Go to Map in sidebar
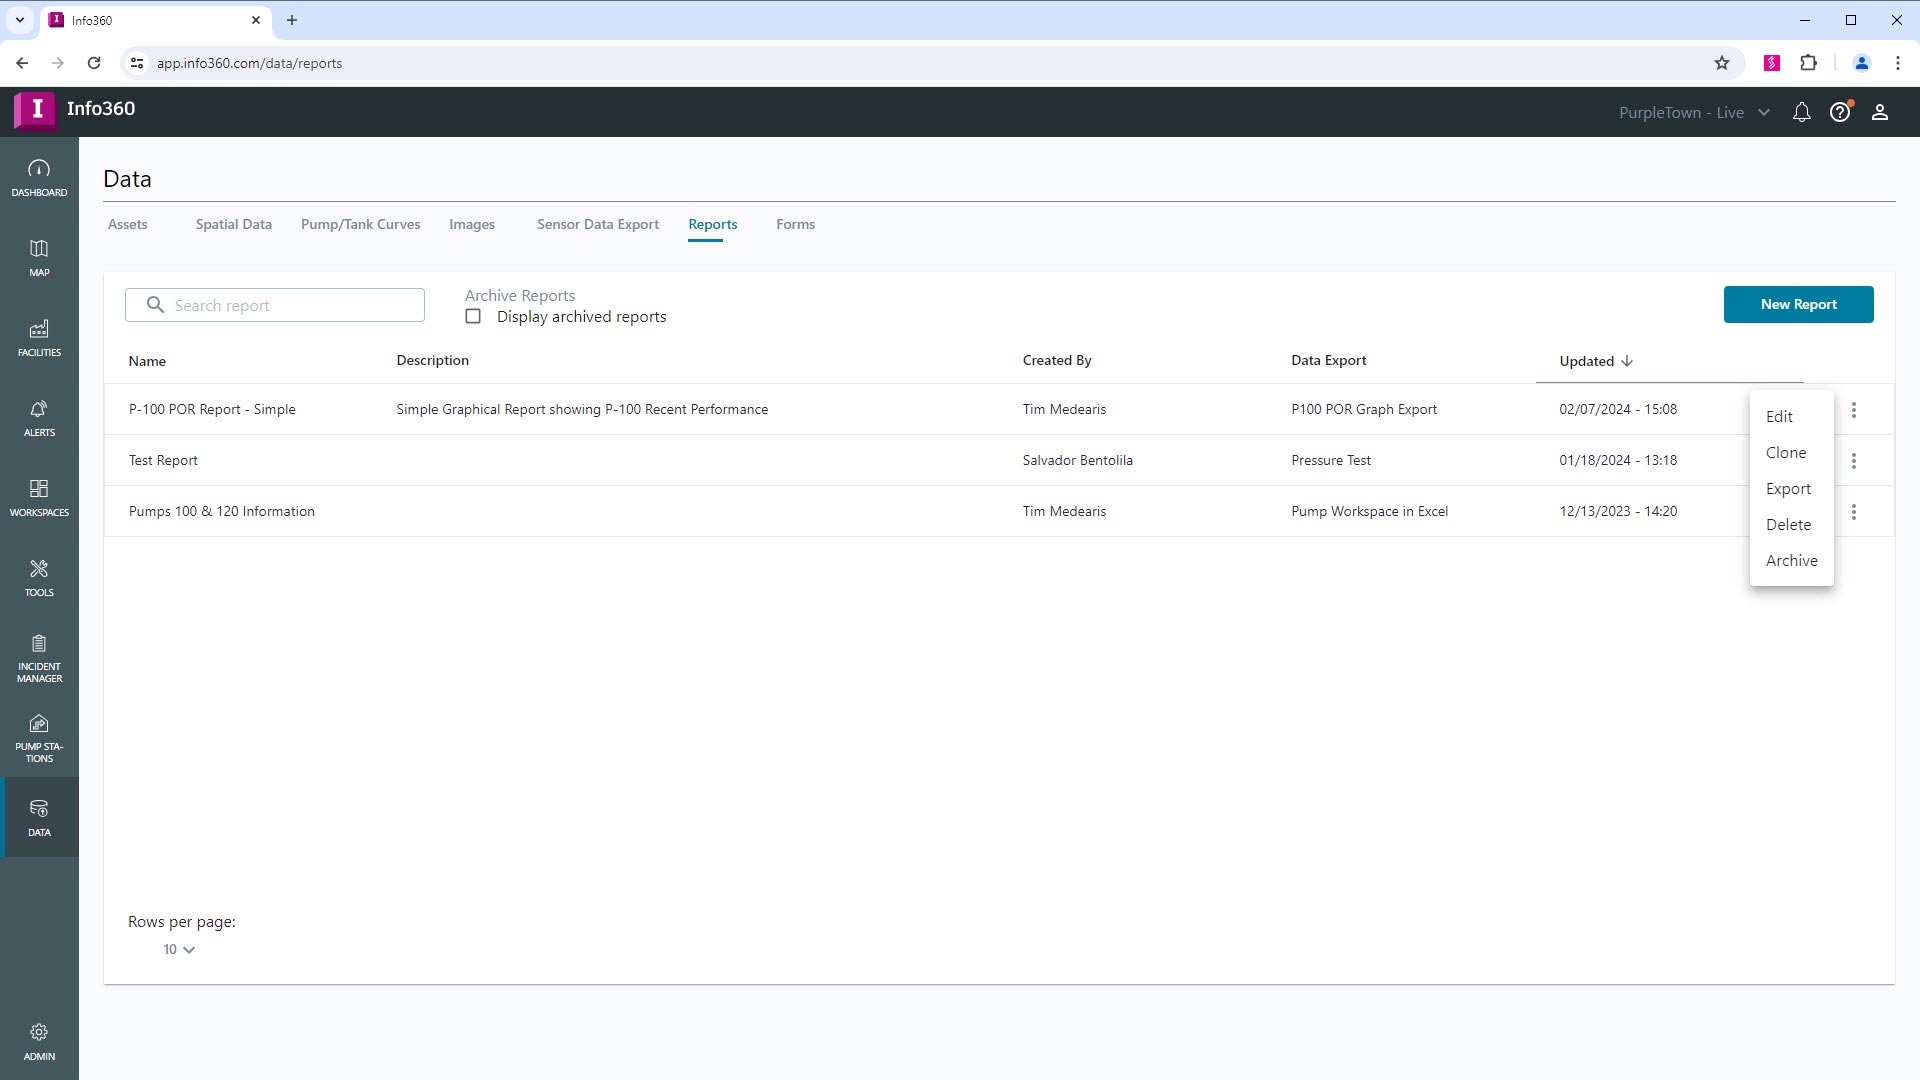The width and height of the screenshot is (1920, 1080). [39, 257]
